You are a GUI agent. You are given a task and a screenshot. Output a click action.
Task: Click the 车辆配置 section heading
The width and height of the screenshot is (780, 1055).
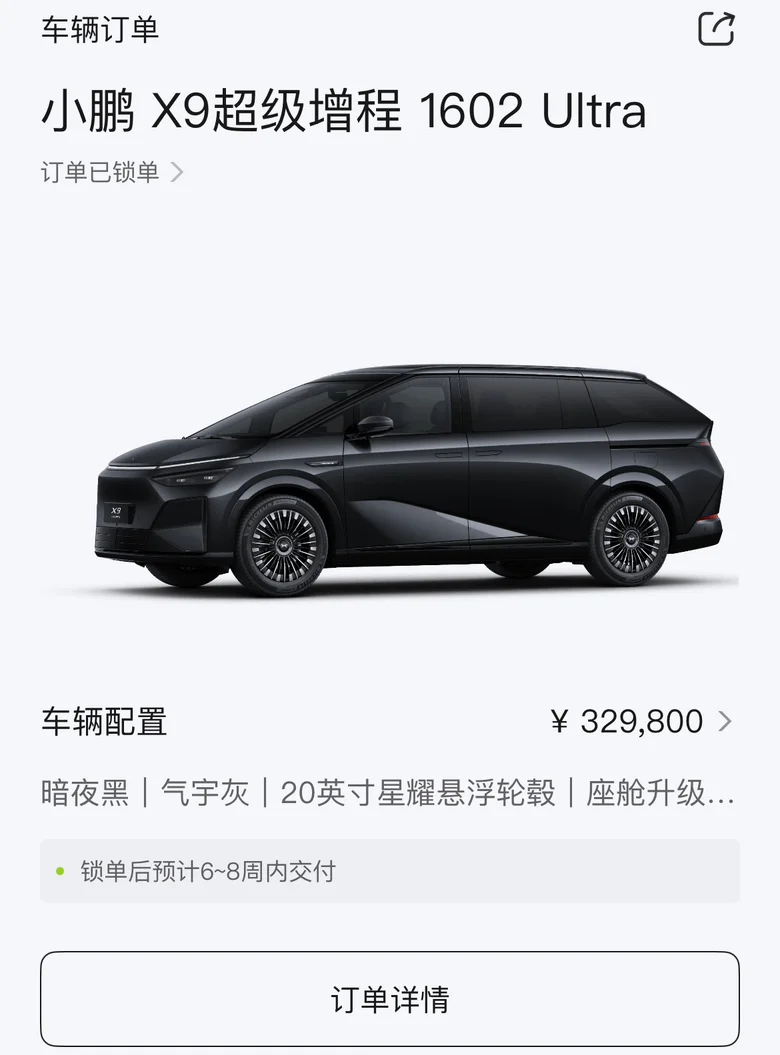coord(104,721)
